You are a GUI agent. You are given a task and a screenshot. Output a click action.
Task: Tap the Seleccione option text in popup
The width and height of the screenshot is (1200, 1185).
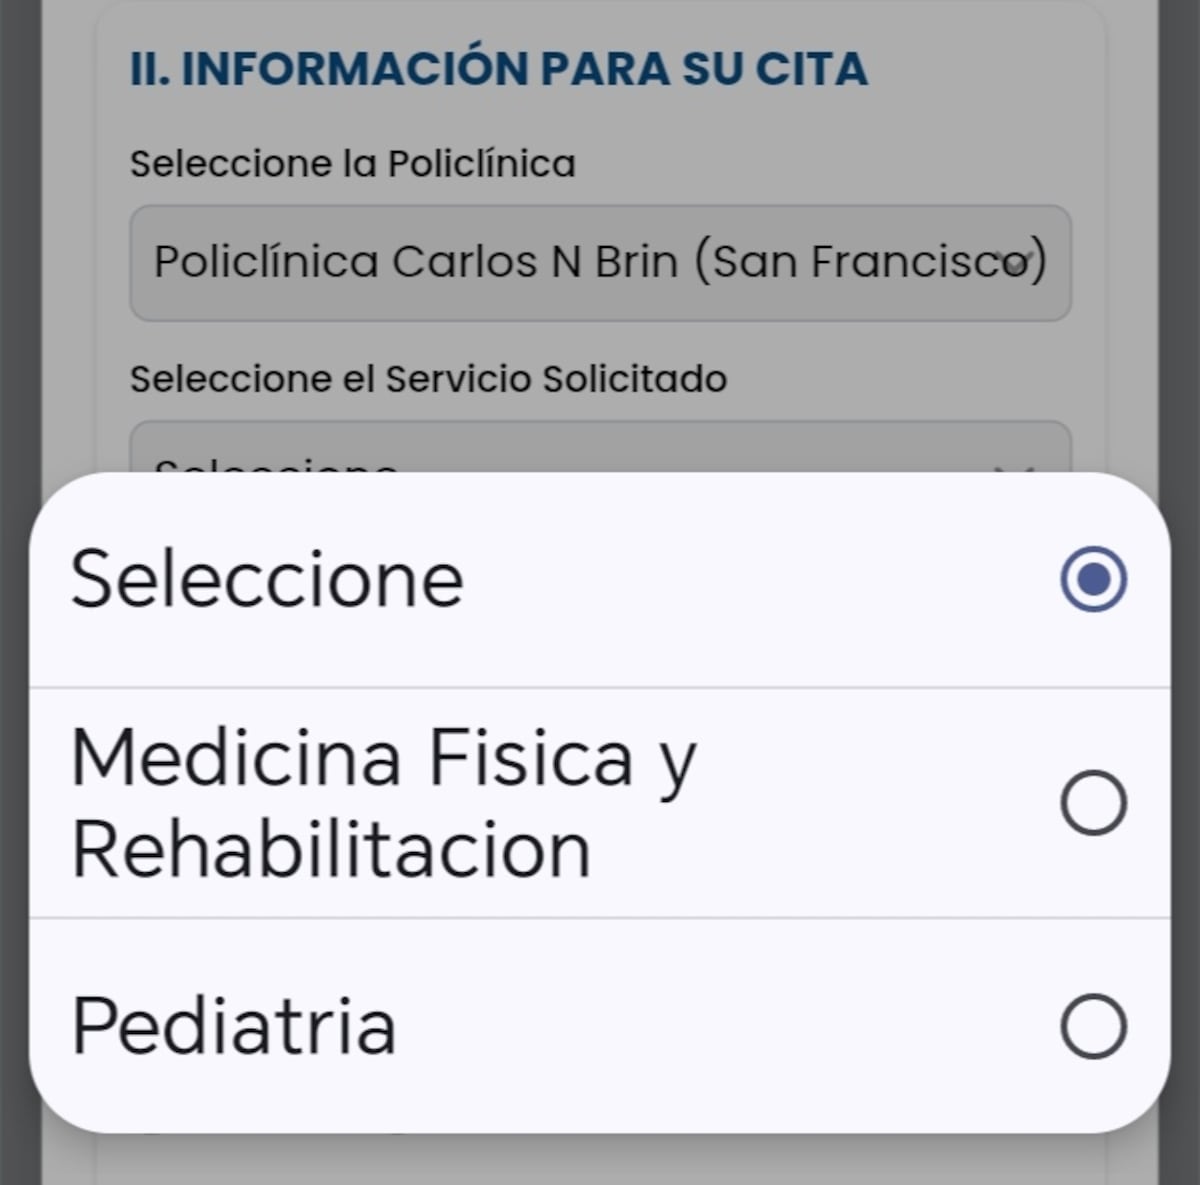pos(267,579)
